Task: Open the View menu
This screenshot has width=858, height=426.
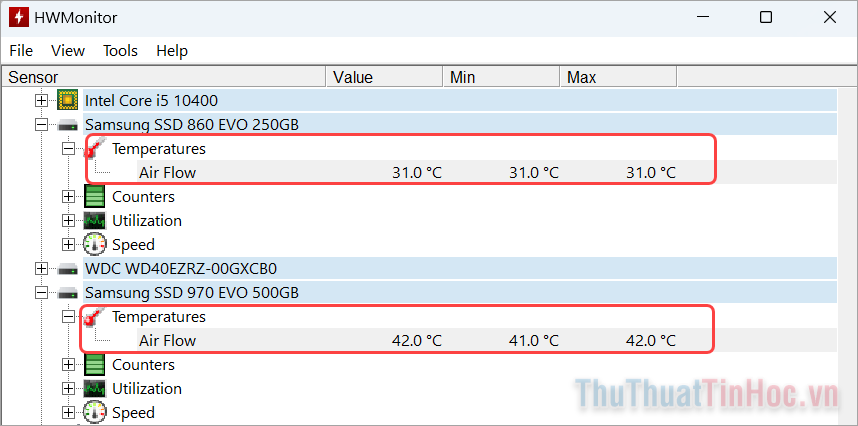Action: point(68,51)
